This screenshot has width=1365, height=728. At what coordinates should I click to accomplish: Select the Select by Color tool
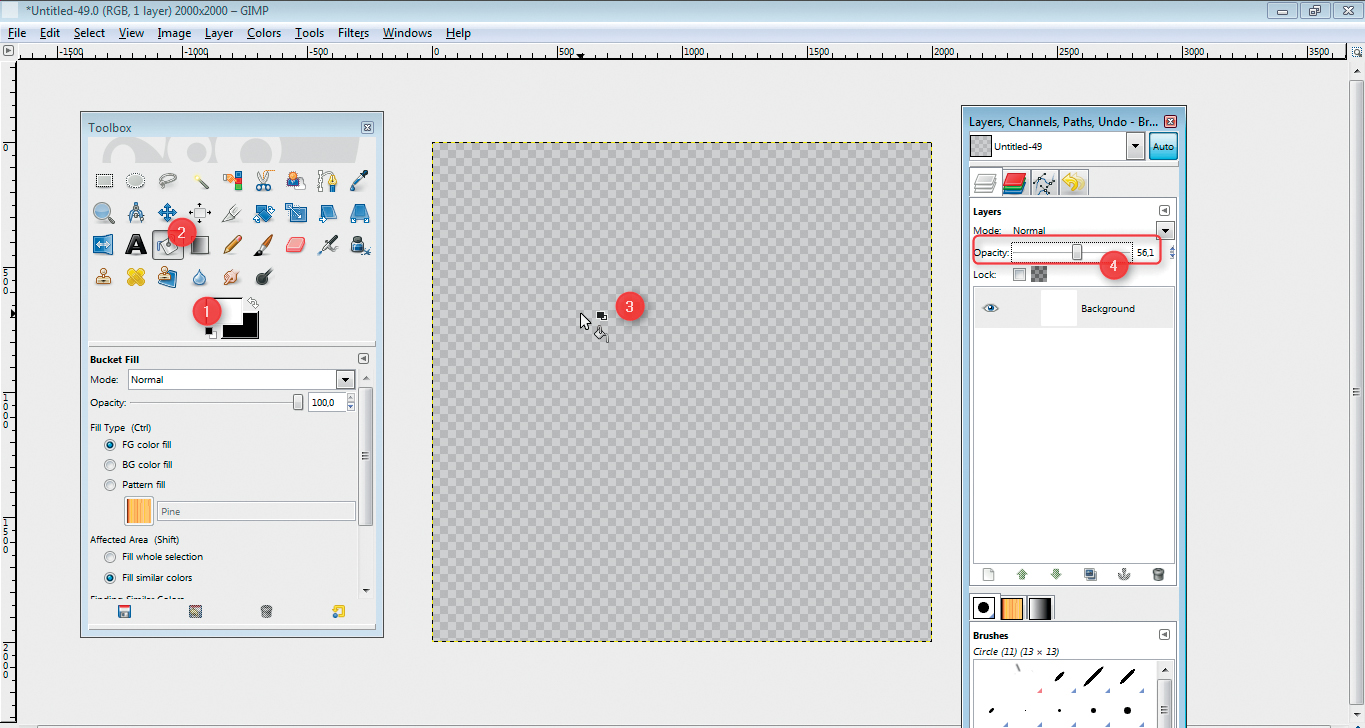coord(232,181)
